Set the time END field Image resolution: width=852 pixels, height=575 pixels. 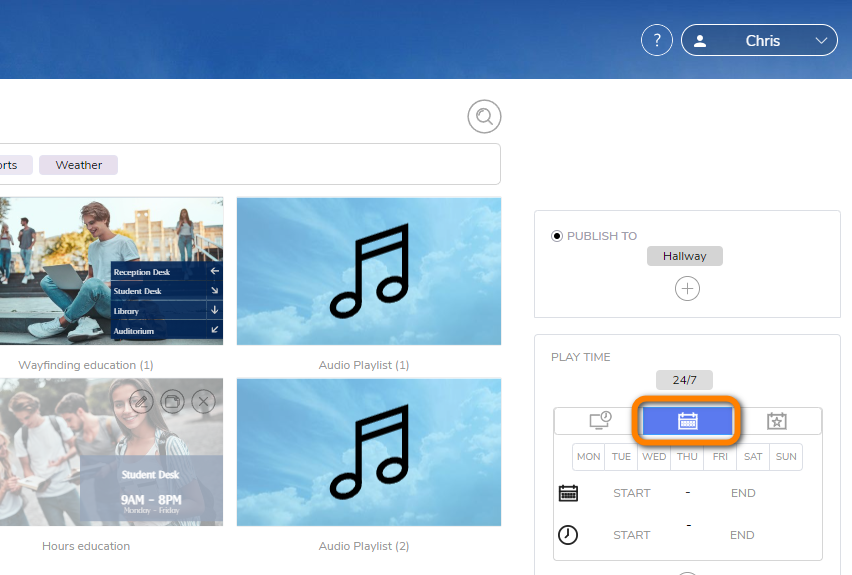point(742,535)
